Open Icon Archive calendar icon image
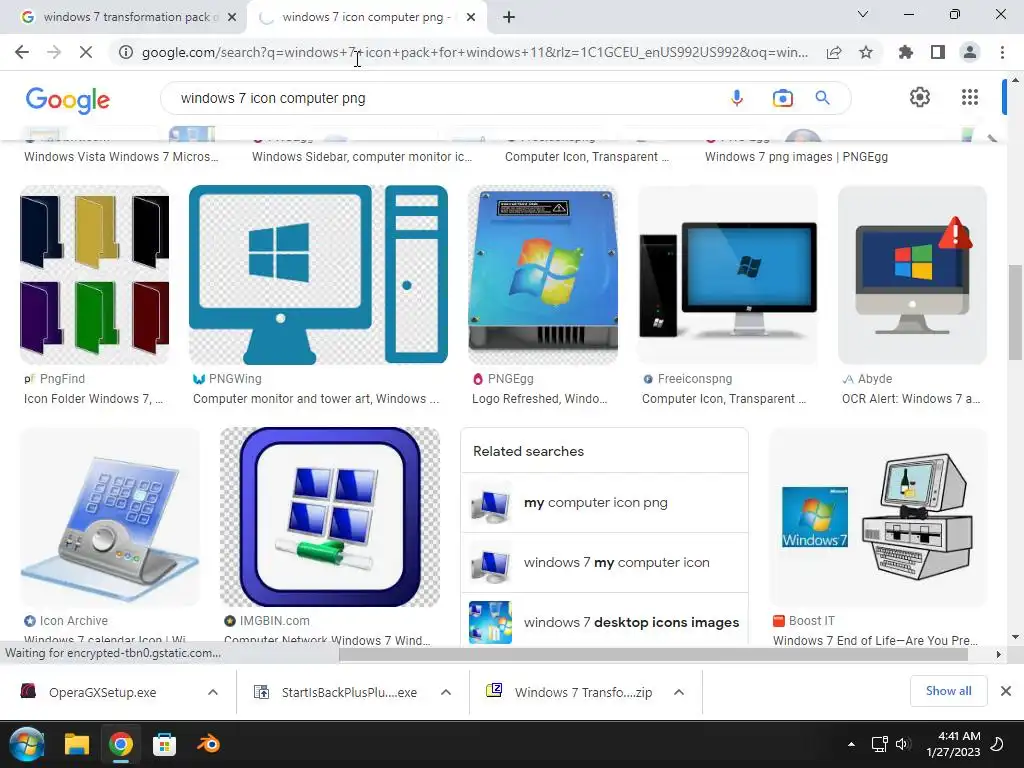 point(110,517)
